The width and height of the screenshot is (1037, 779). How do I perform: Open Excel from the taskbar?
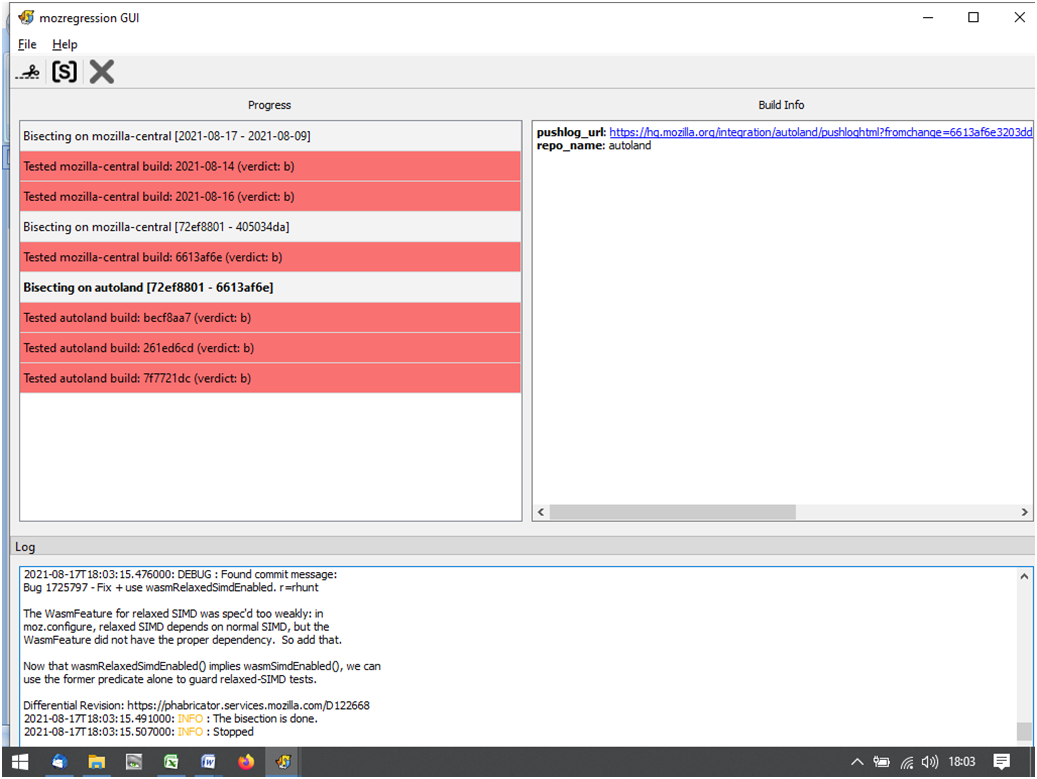click(171, 762)
